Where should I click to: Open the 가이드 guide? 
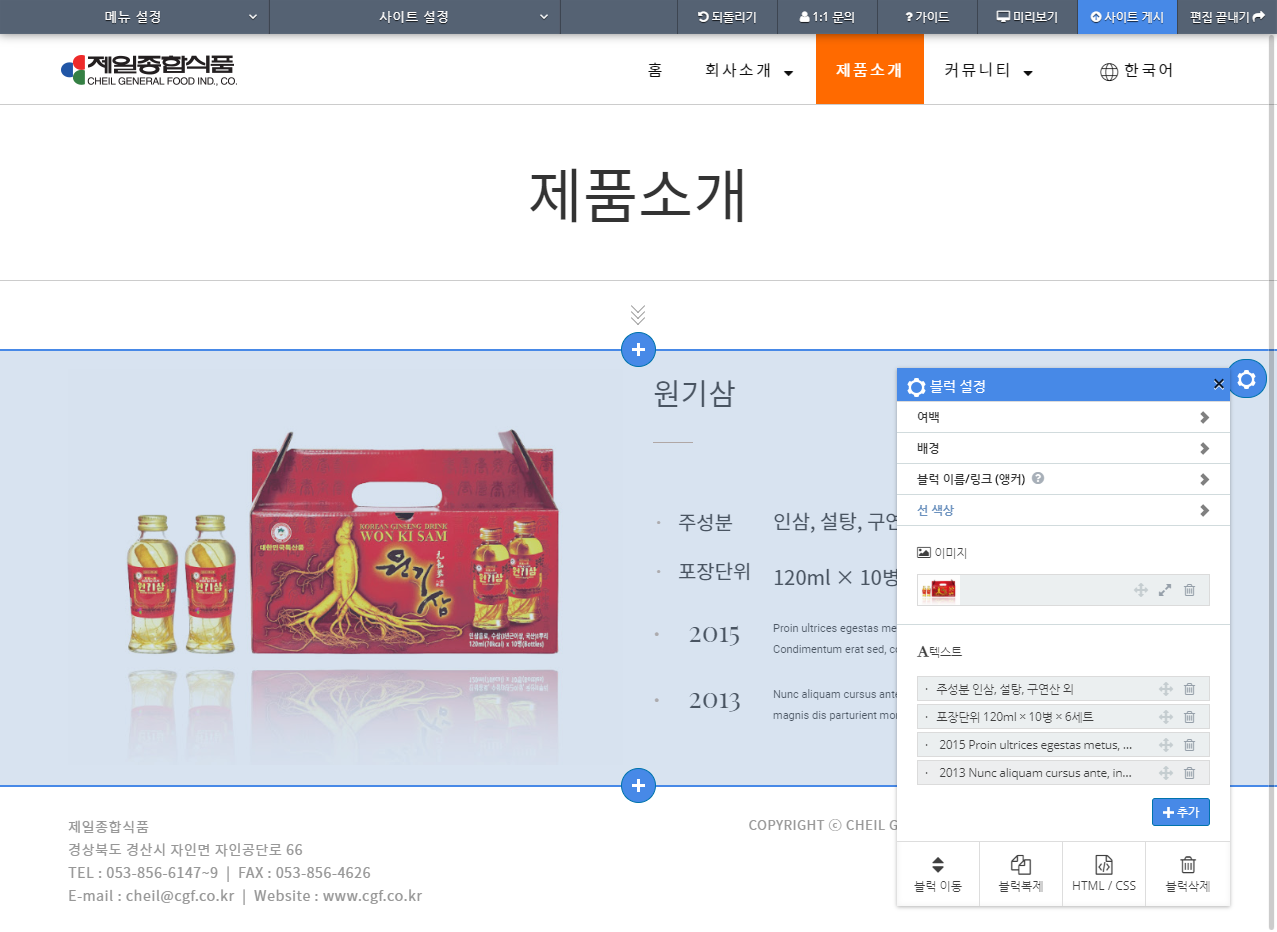(x=927, y=17)
